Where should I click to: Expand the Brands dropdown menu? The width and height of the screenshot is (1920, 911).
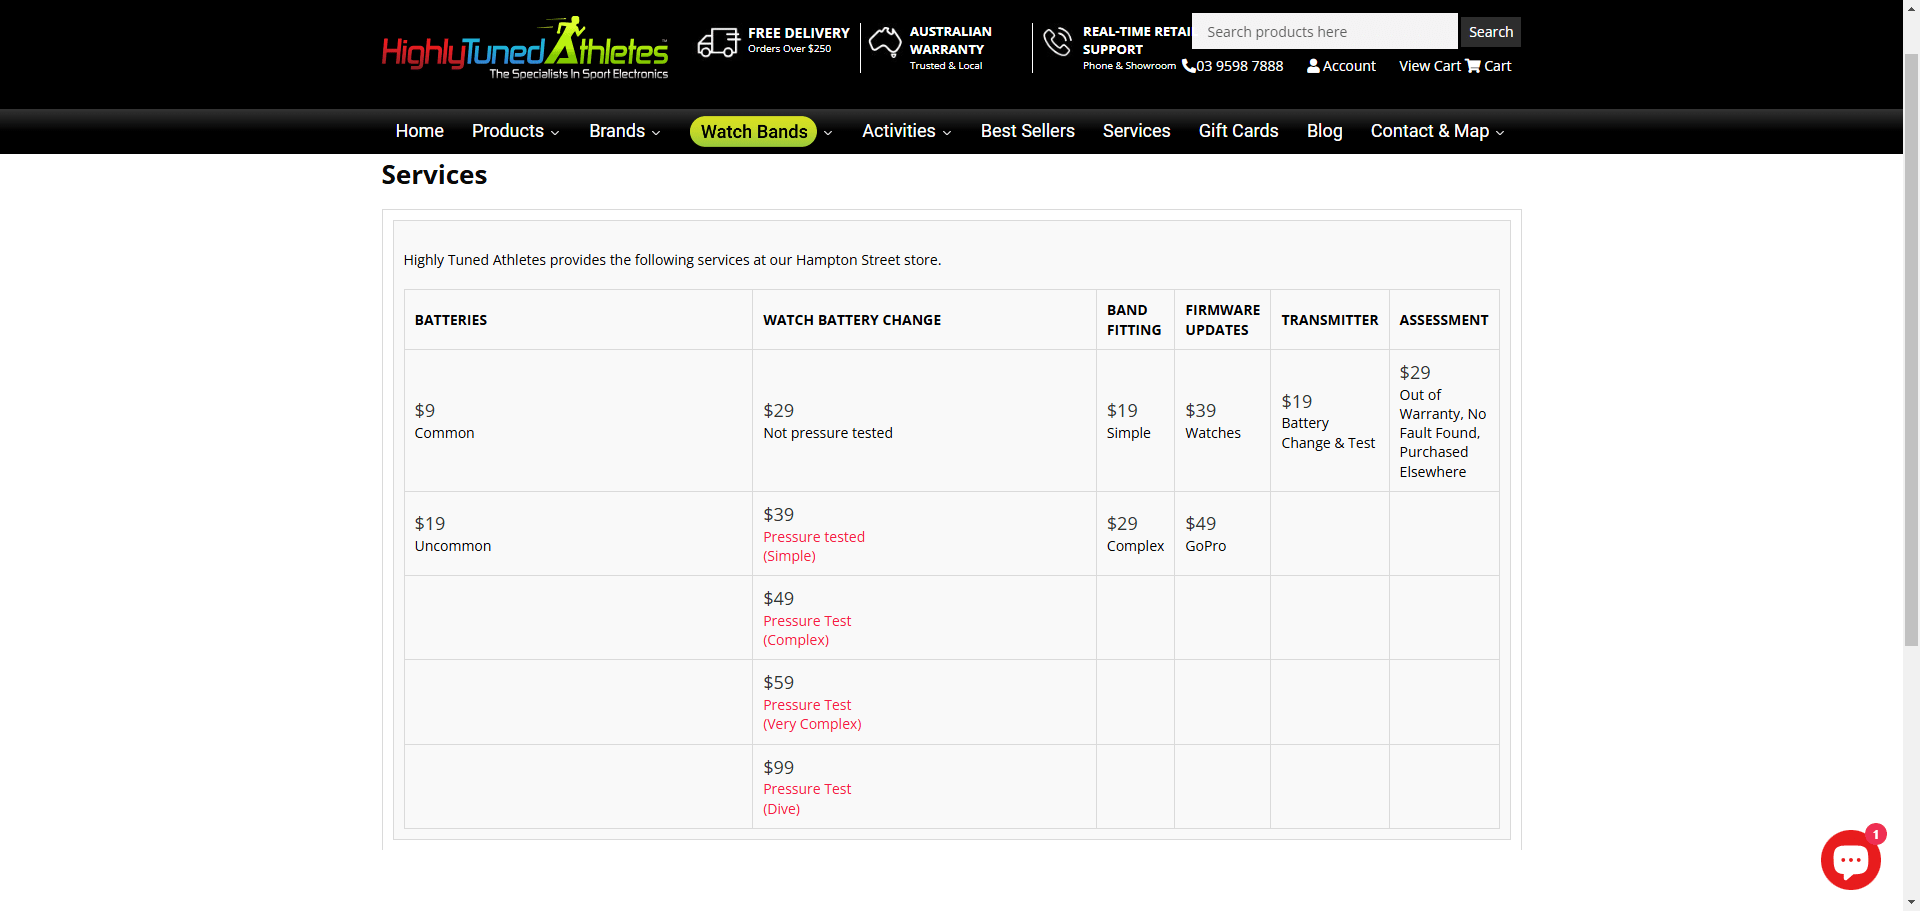(624, 131)
